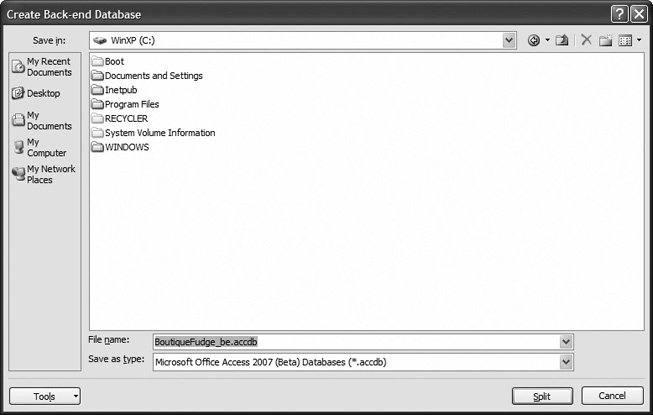Open My Documents in the places bar
The image size is (653, 415).
(42, 120)
